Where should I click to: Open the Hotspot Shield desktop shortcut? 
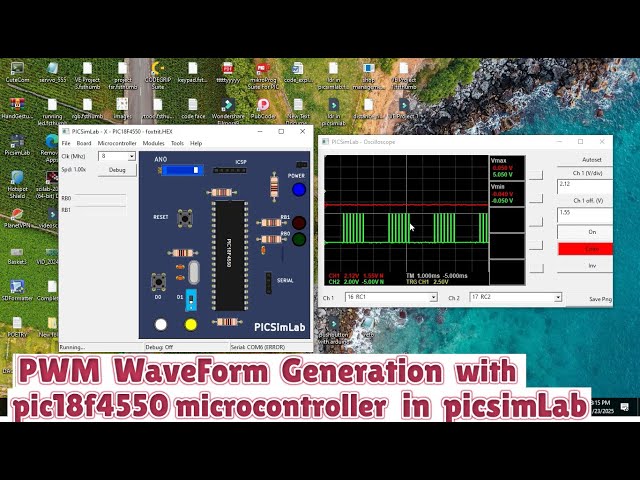[x=17, y=184]
